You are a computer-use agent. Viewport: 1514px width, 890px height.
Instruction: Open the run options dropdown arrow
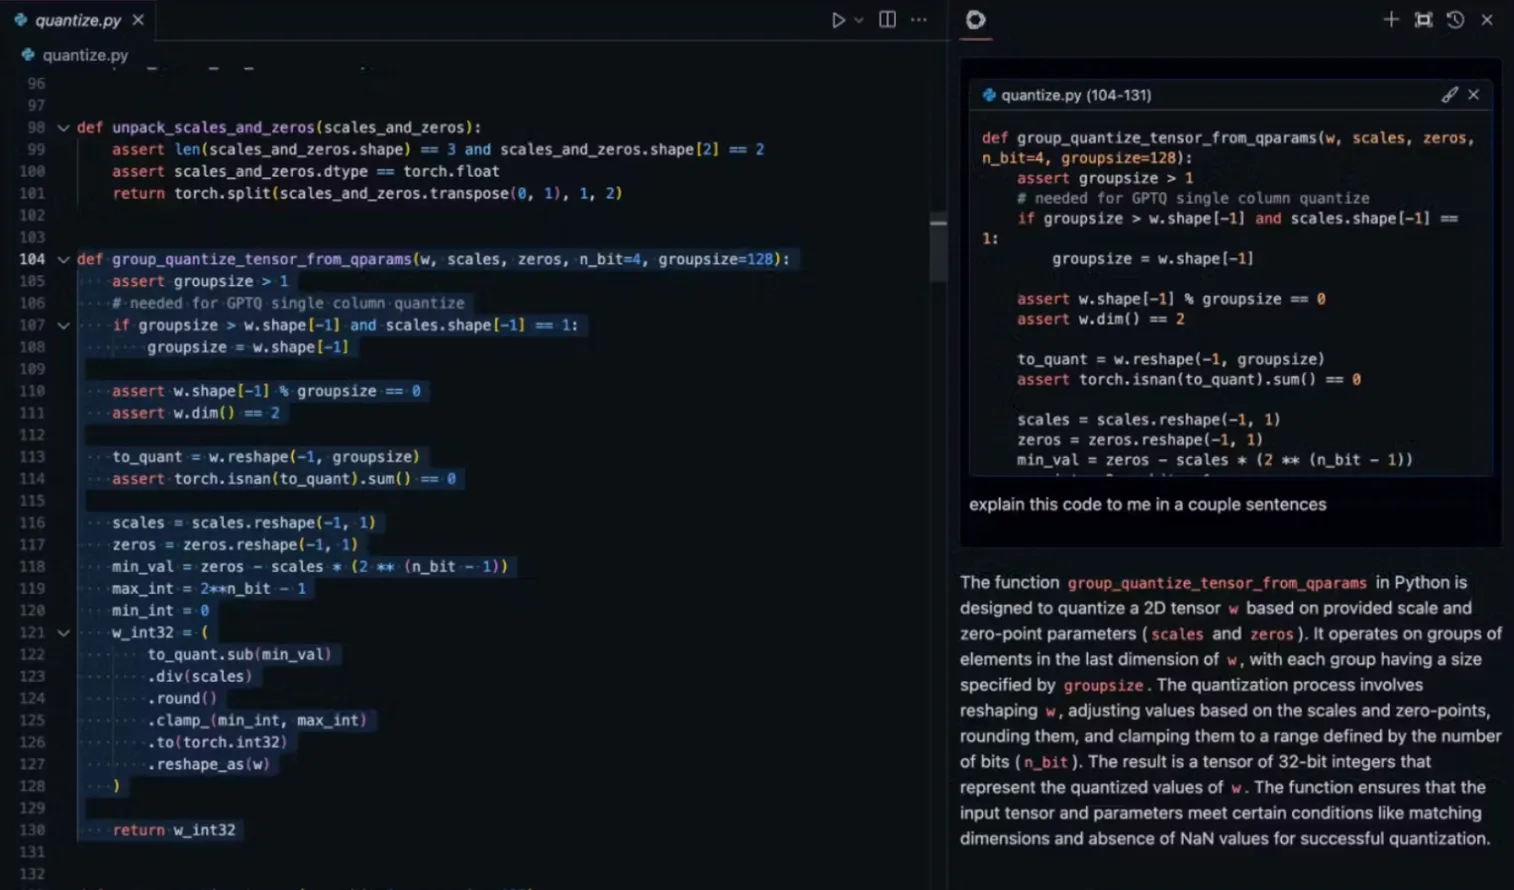click(x=859, y=20)
